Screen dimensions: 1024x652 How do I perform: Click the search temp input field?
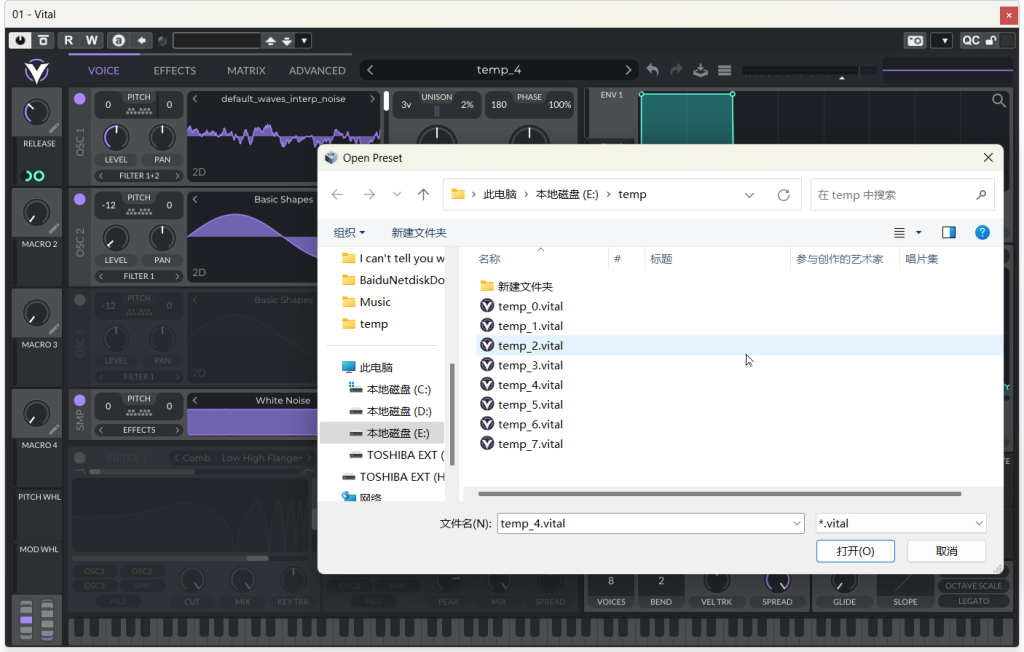tap(902, 195)
